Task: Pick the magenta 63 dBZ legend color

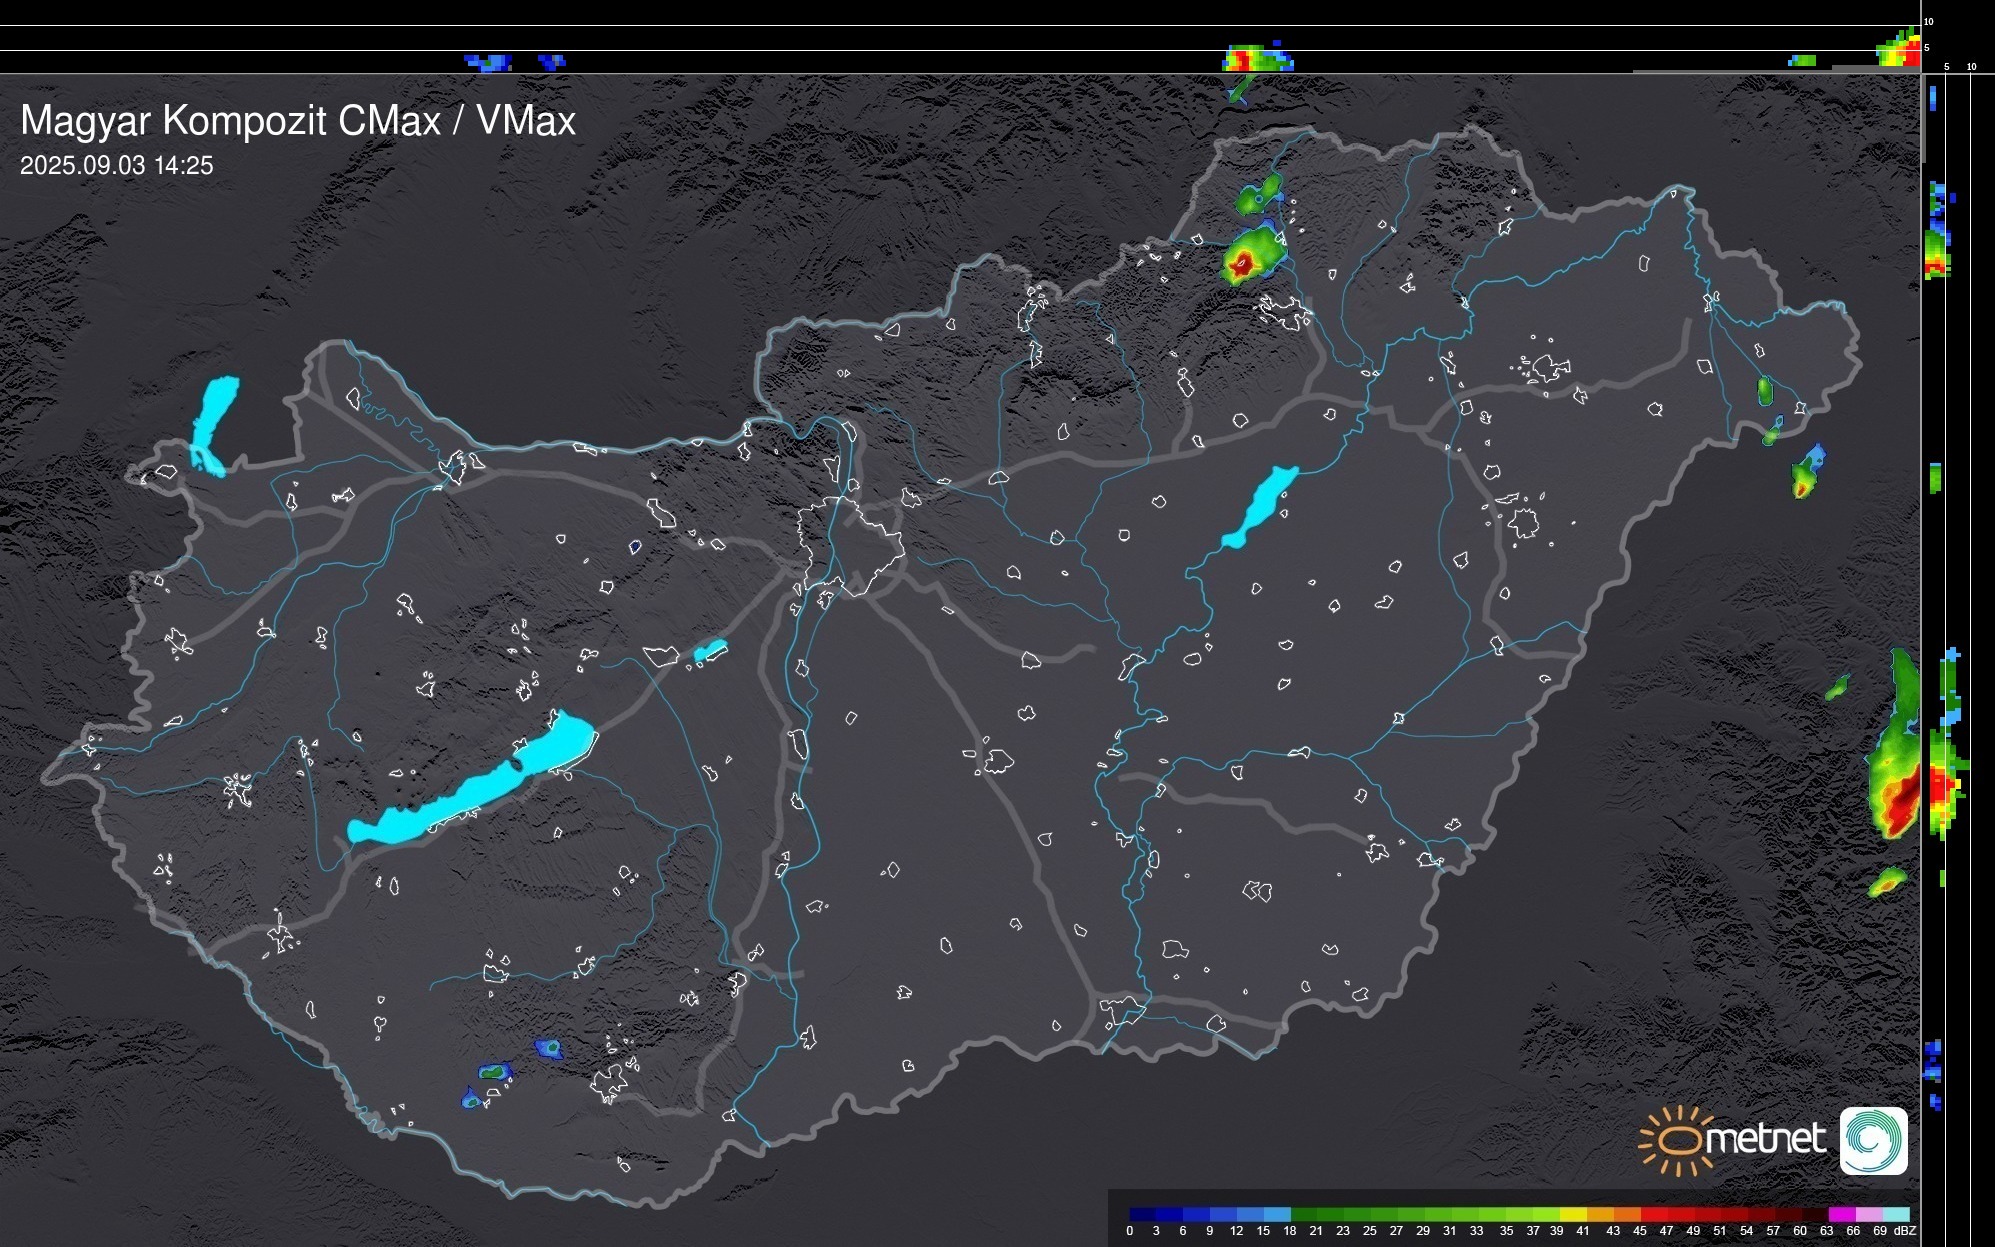Action: [1841, 1214]
